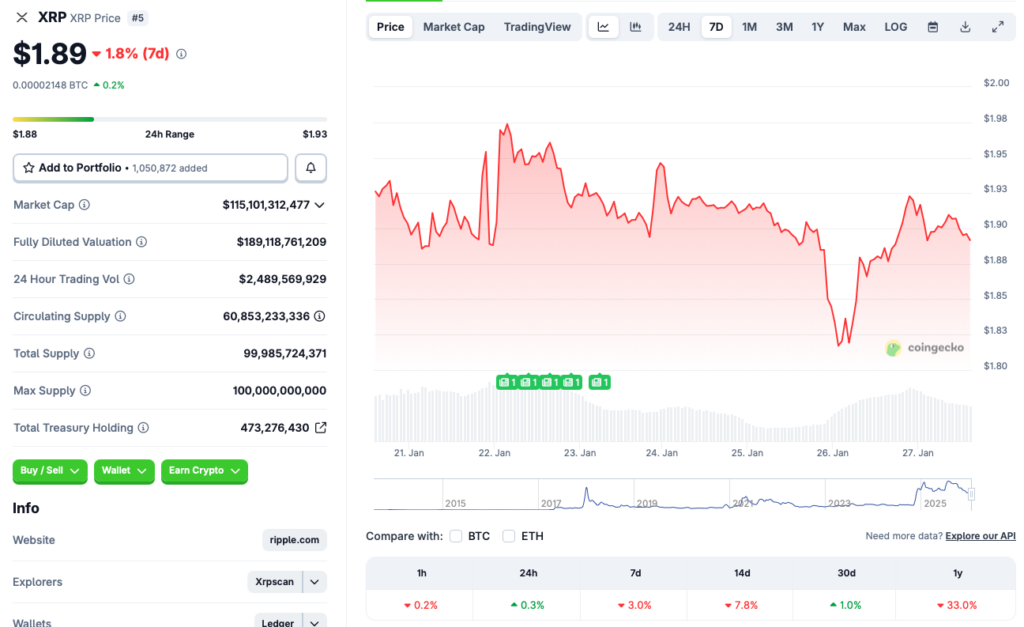Click the 24h Range price bar
Viewport: 1024px width, 627px height.
coord(168,118)
